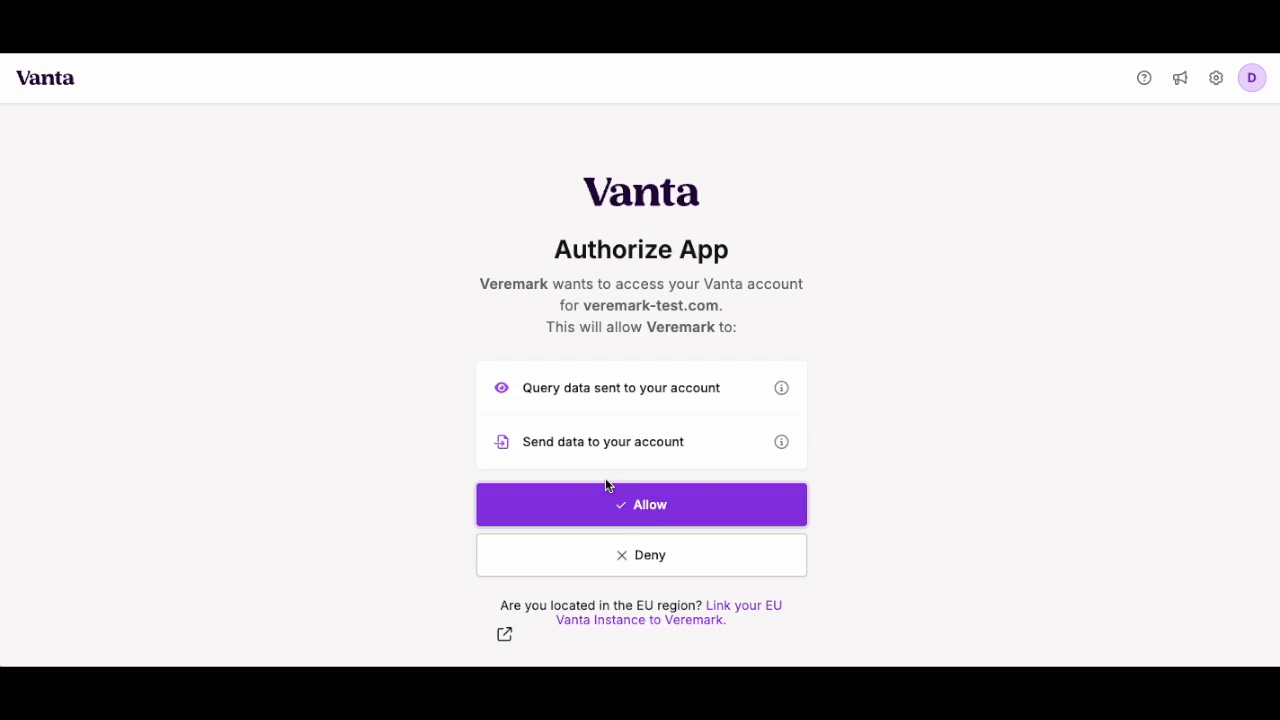
Task: Click the Deny button
Action: (641, 555)
